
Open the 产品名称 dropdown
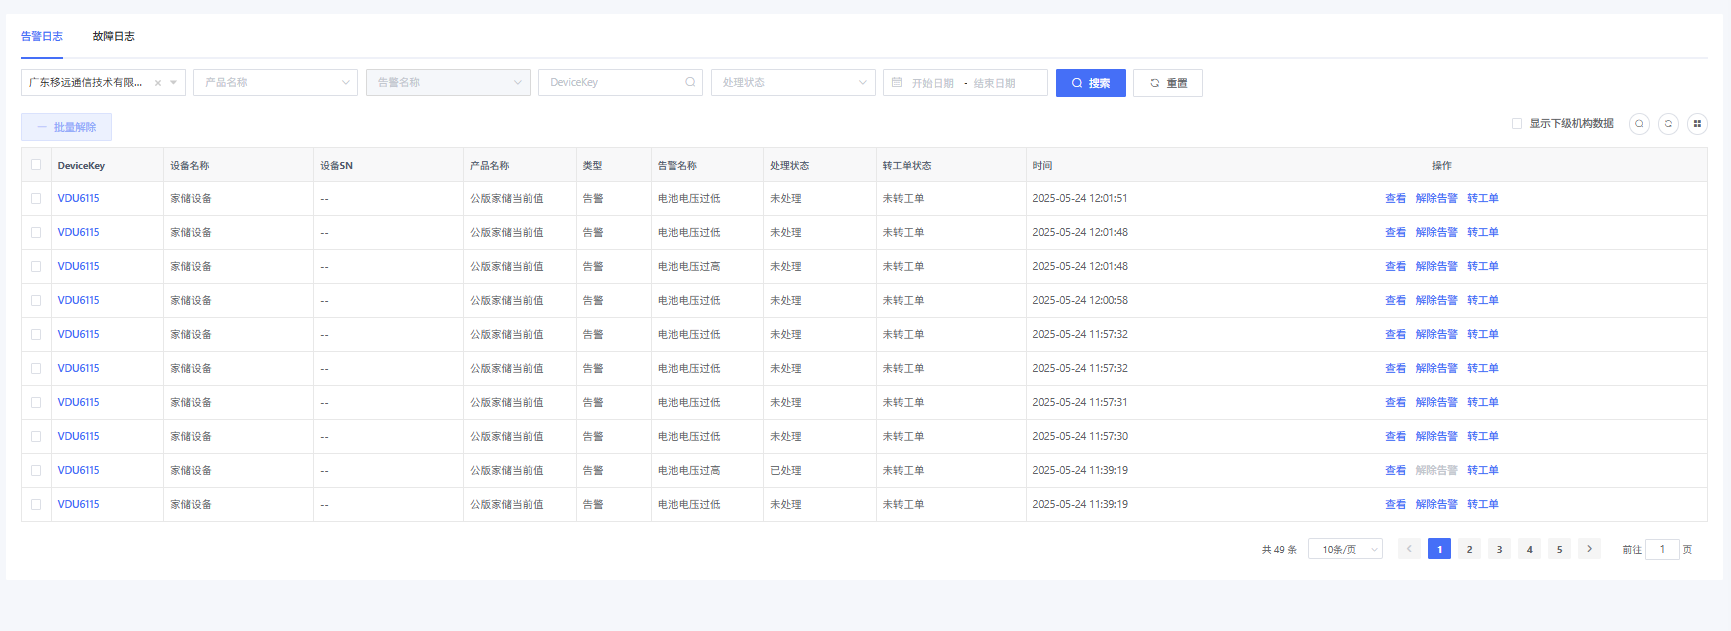(x=275, y=82)
